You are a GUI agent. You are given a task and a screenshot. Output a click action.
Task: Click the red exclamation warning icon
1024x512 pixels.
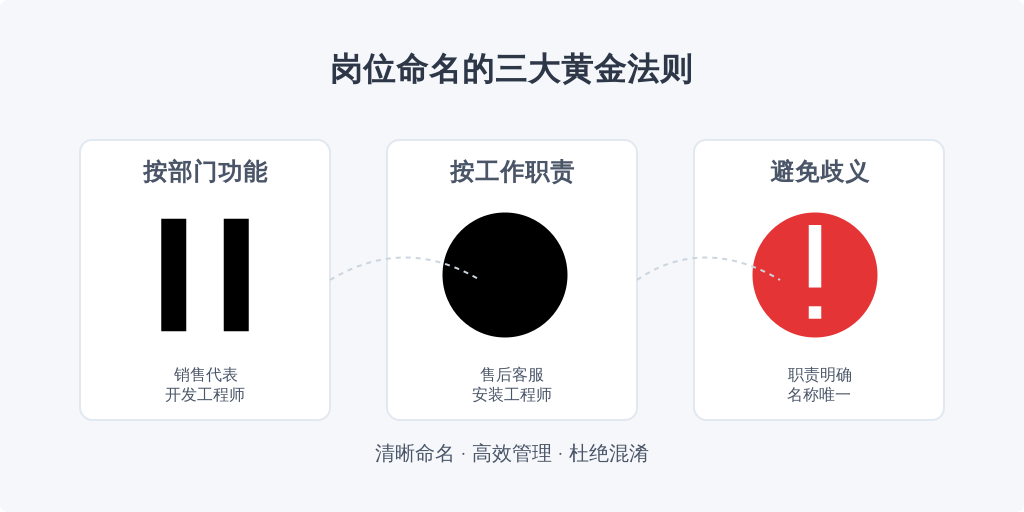point(814,275)
